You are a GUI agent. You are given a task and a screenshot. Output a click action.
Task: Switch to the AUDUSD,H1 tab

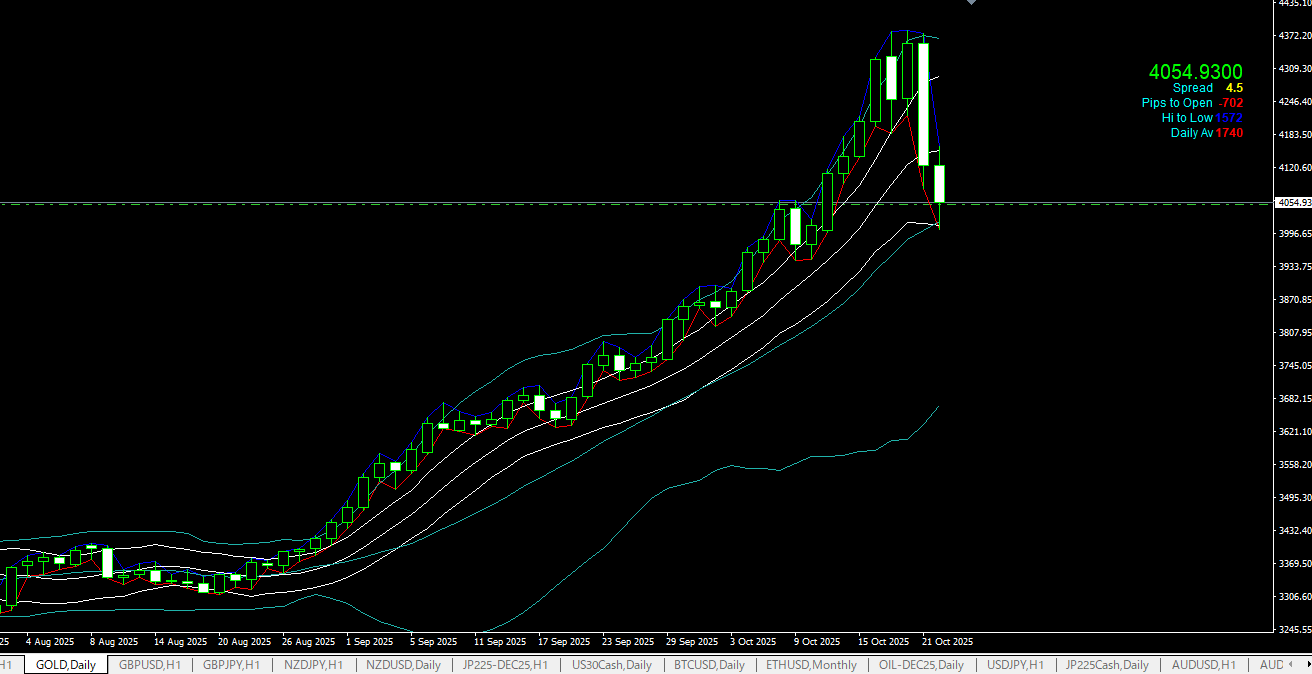click(x=1203, y=665)
